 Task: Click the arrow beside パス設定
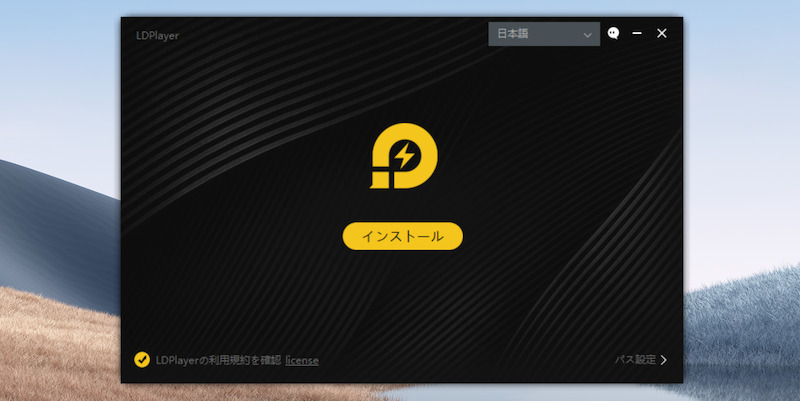tap(664, 359)
